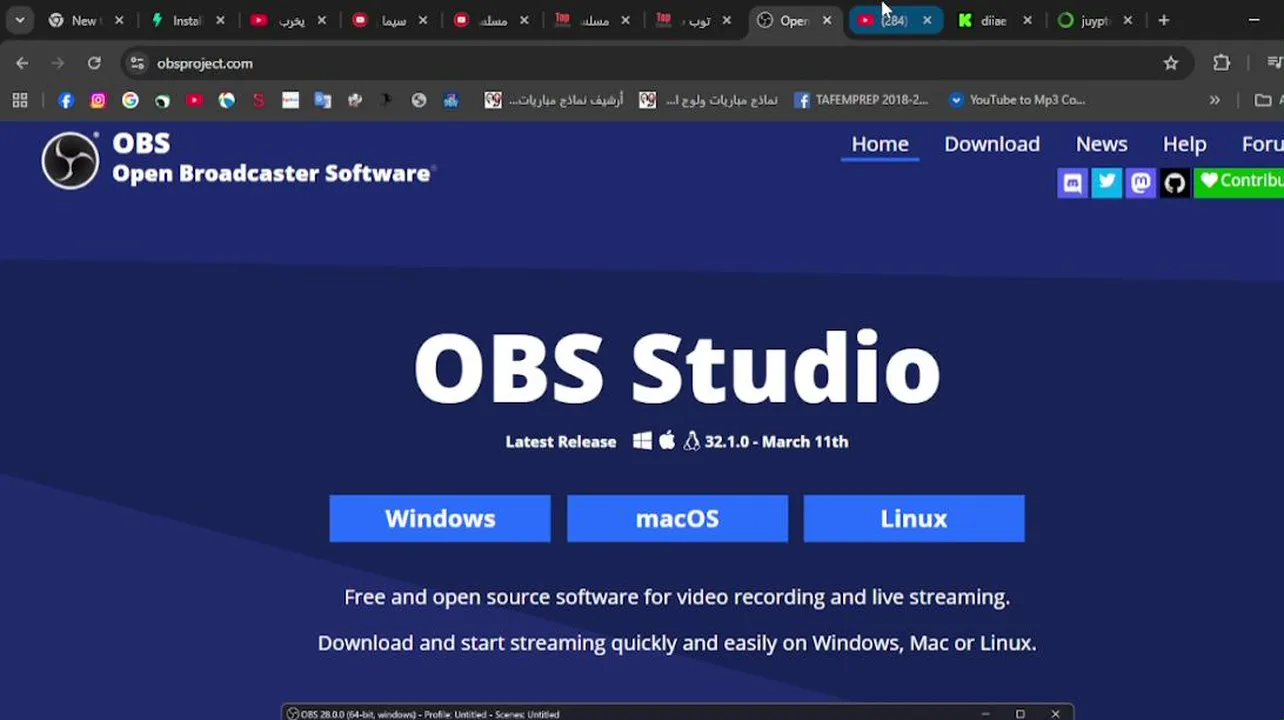Open OBS Twitter icon link
This screenshot has height=720, width=1284.
pos(1106,182)
